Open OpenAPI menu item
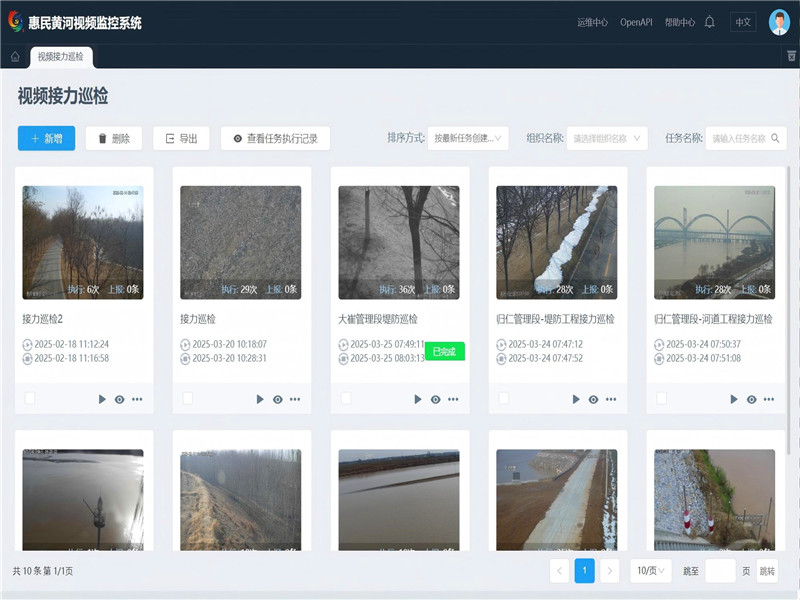 636,22
